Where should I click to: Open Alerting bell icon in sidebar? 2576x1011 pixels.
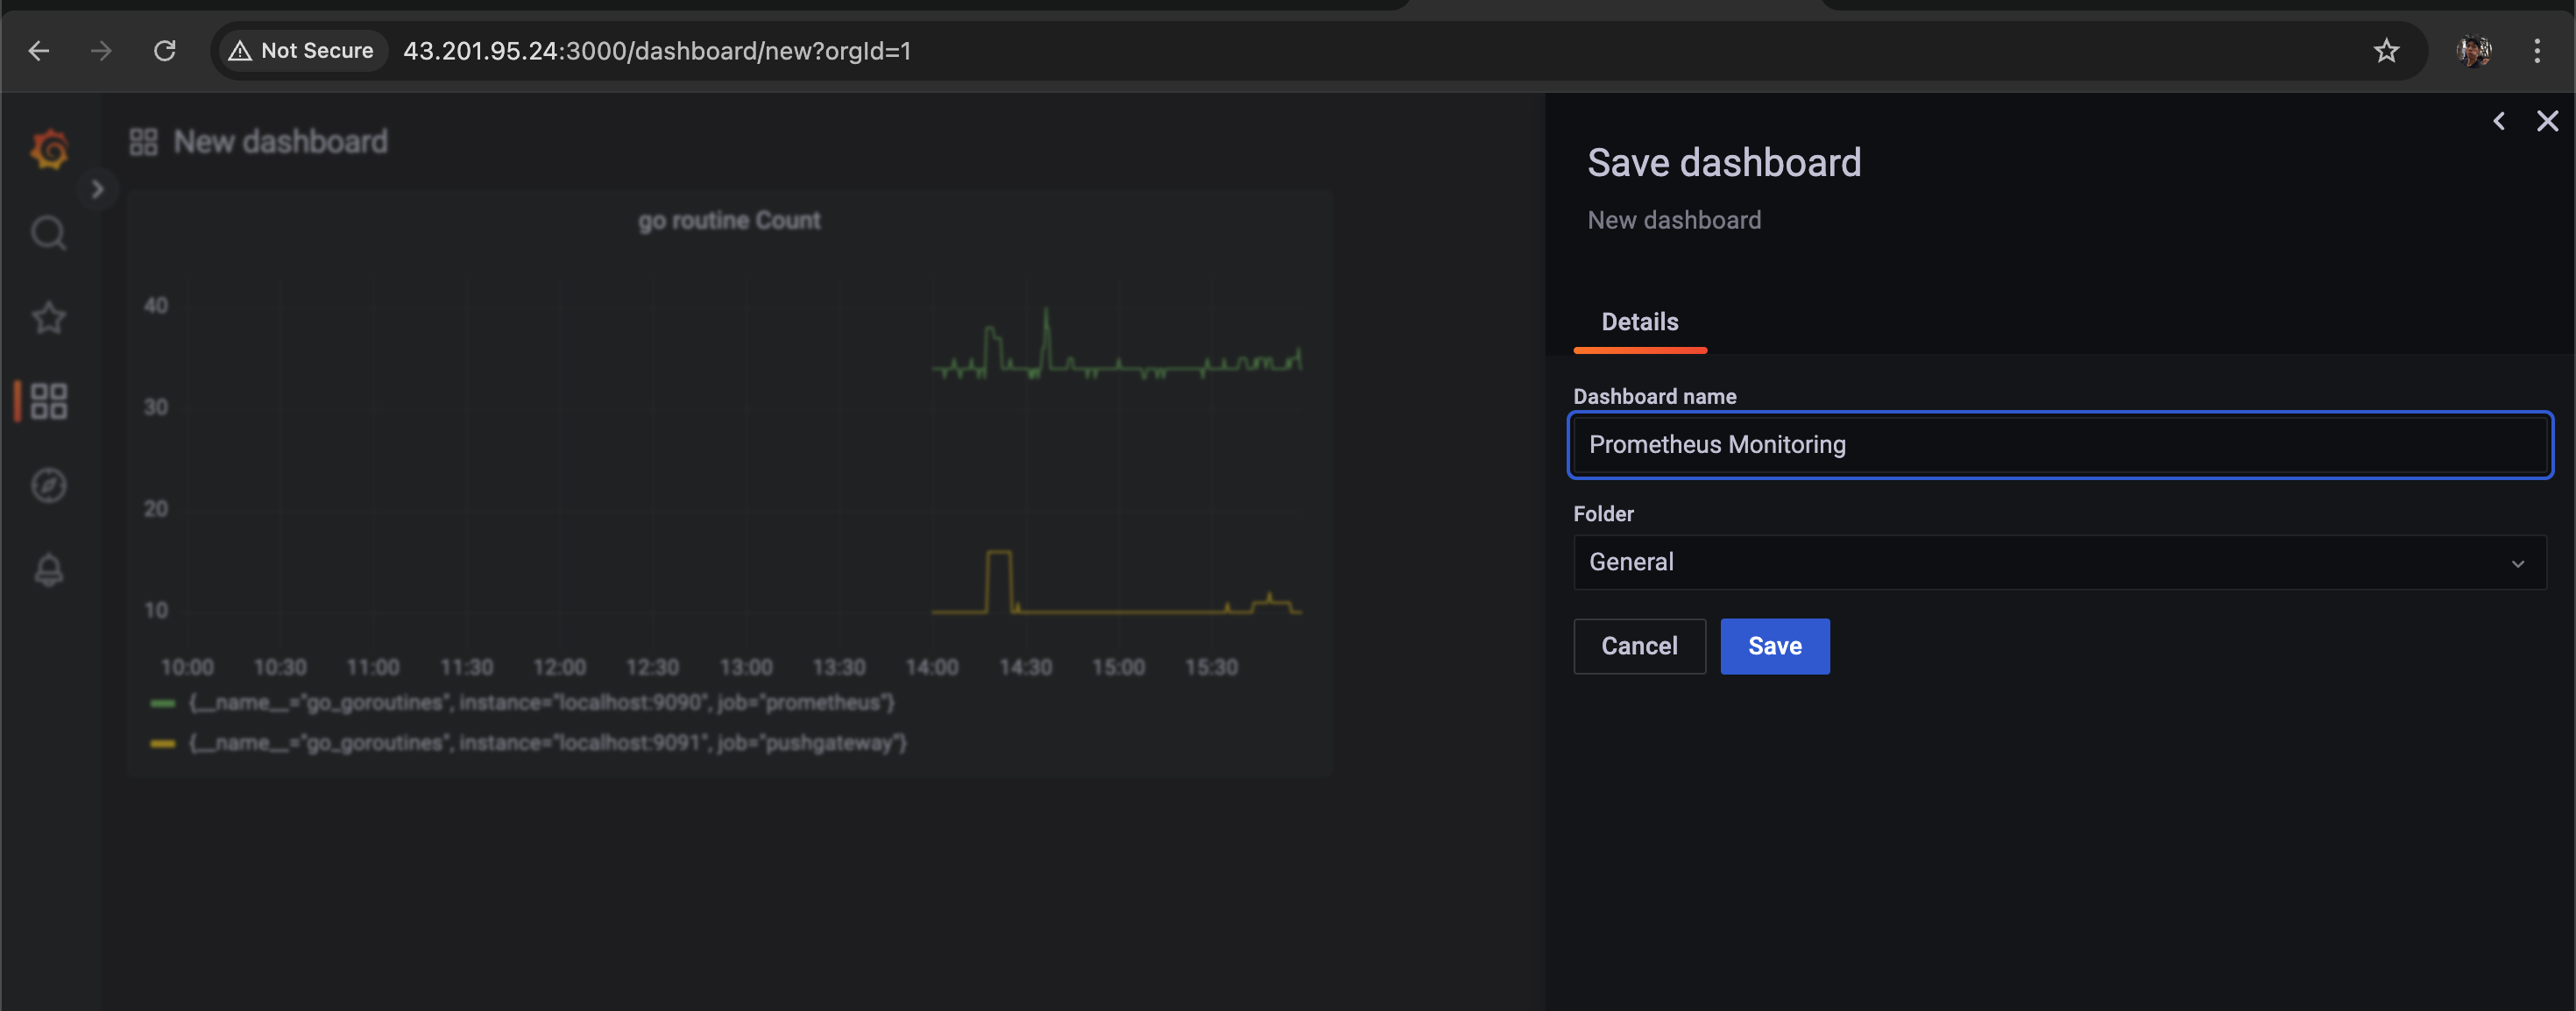(48, 570)
